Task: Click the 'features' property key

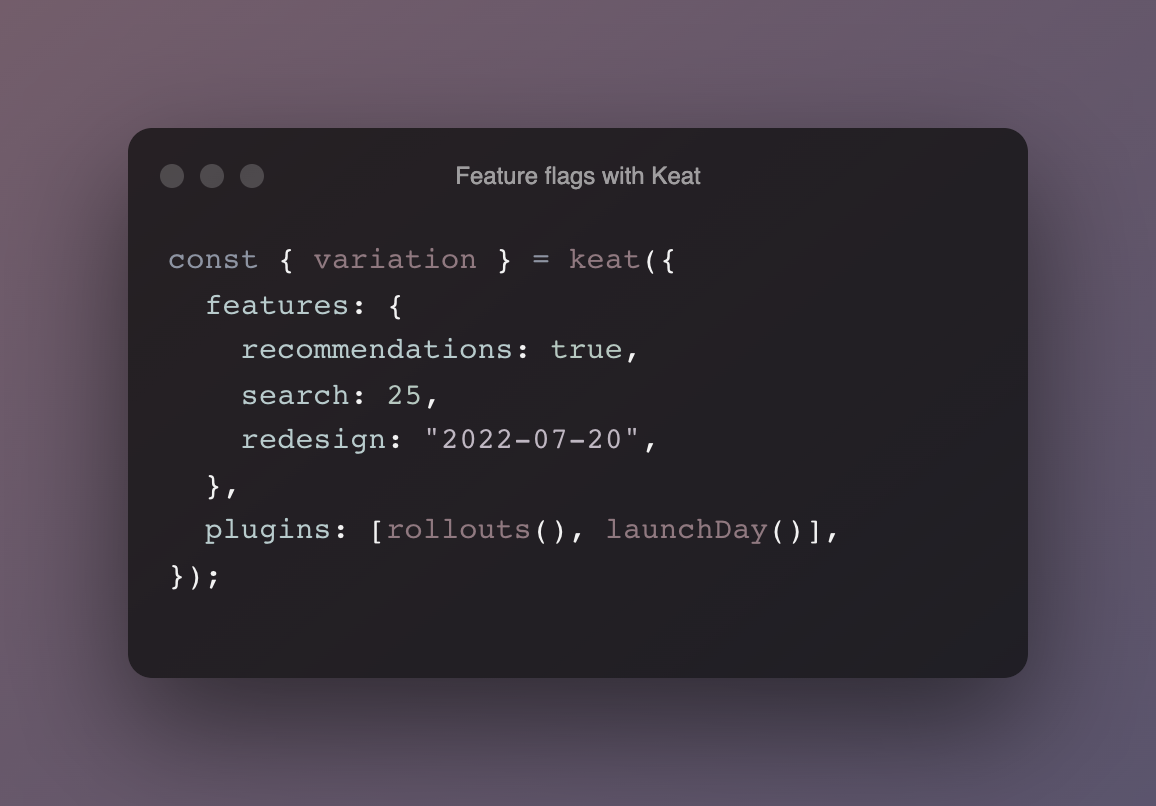Action: 277,305
